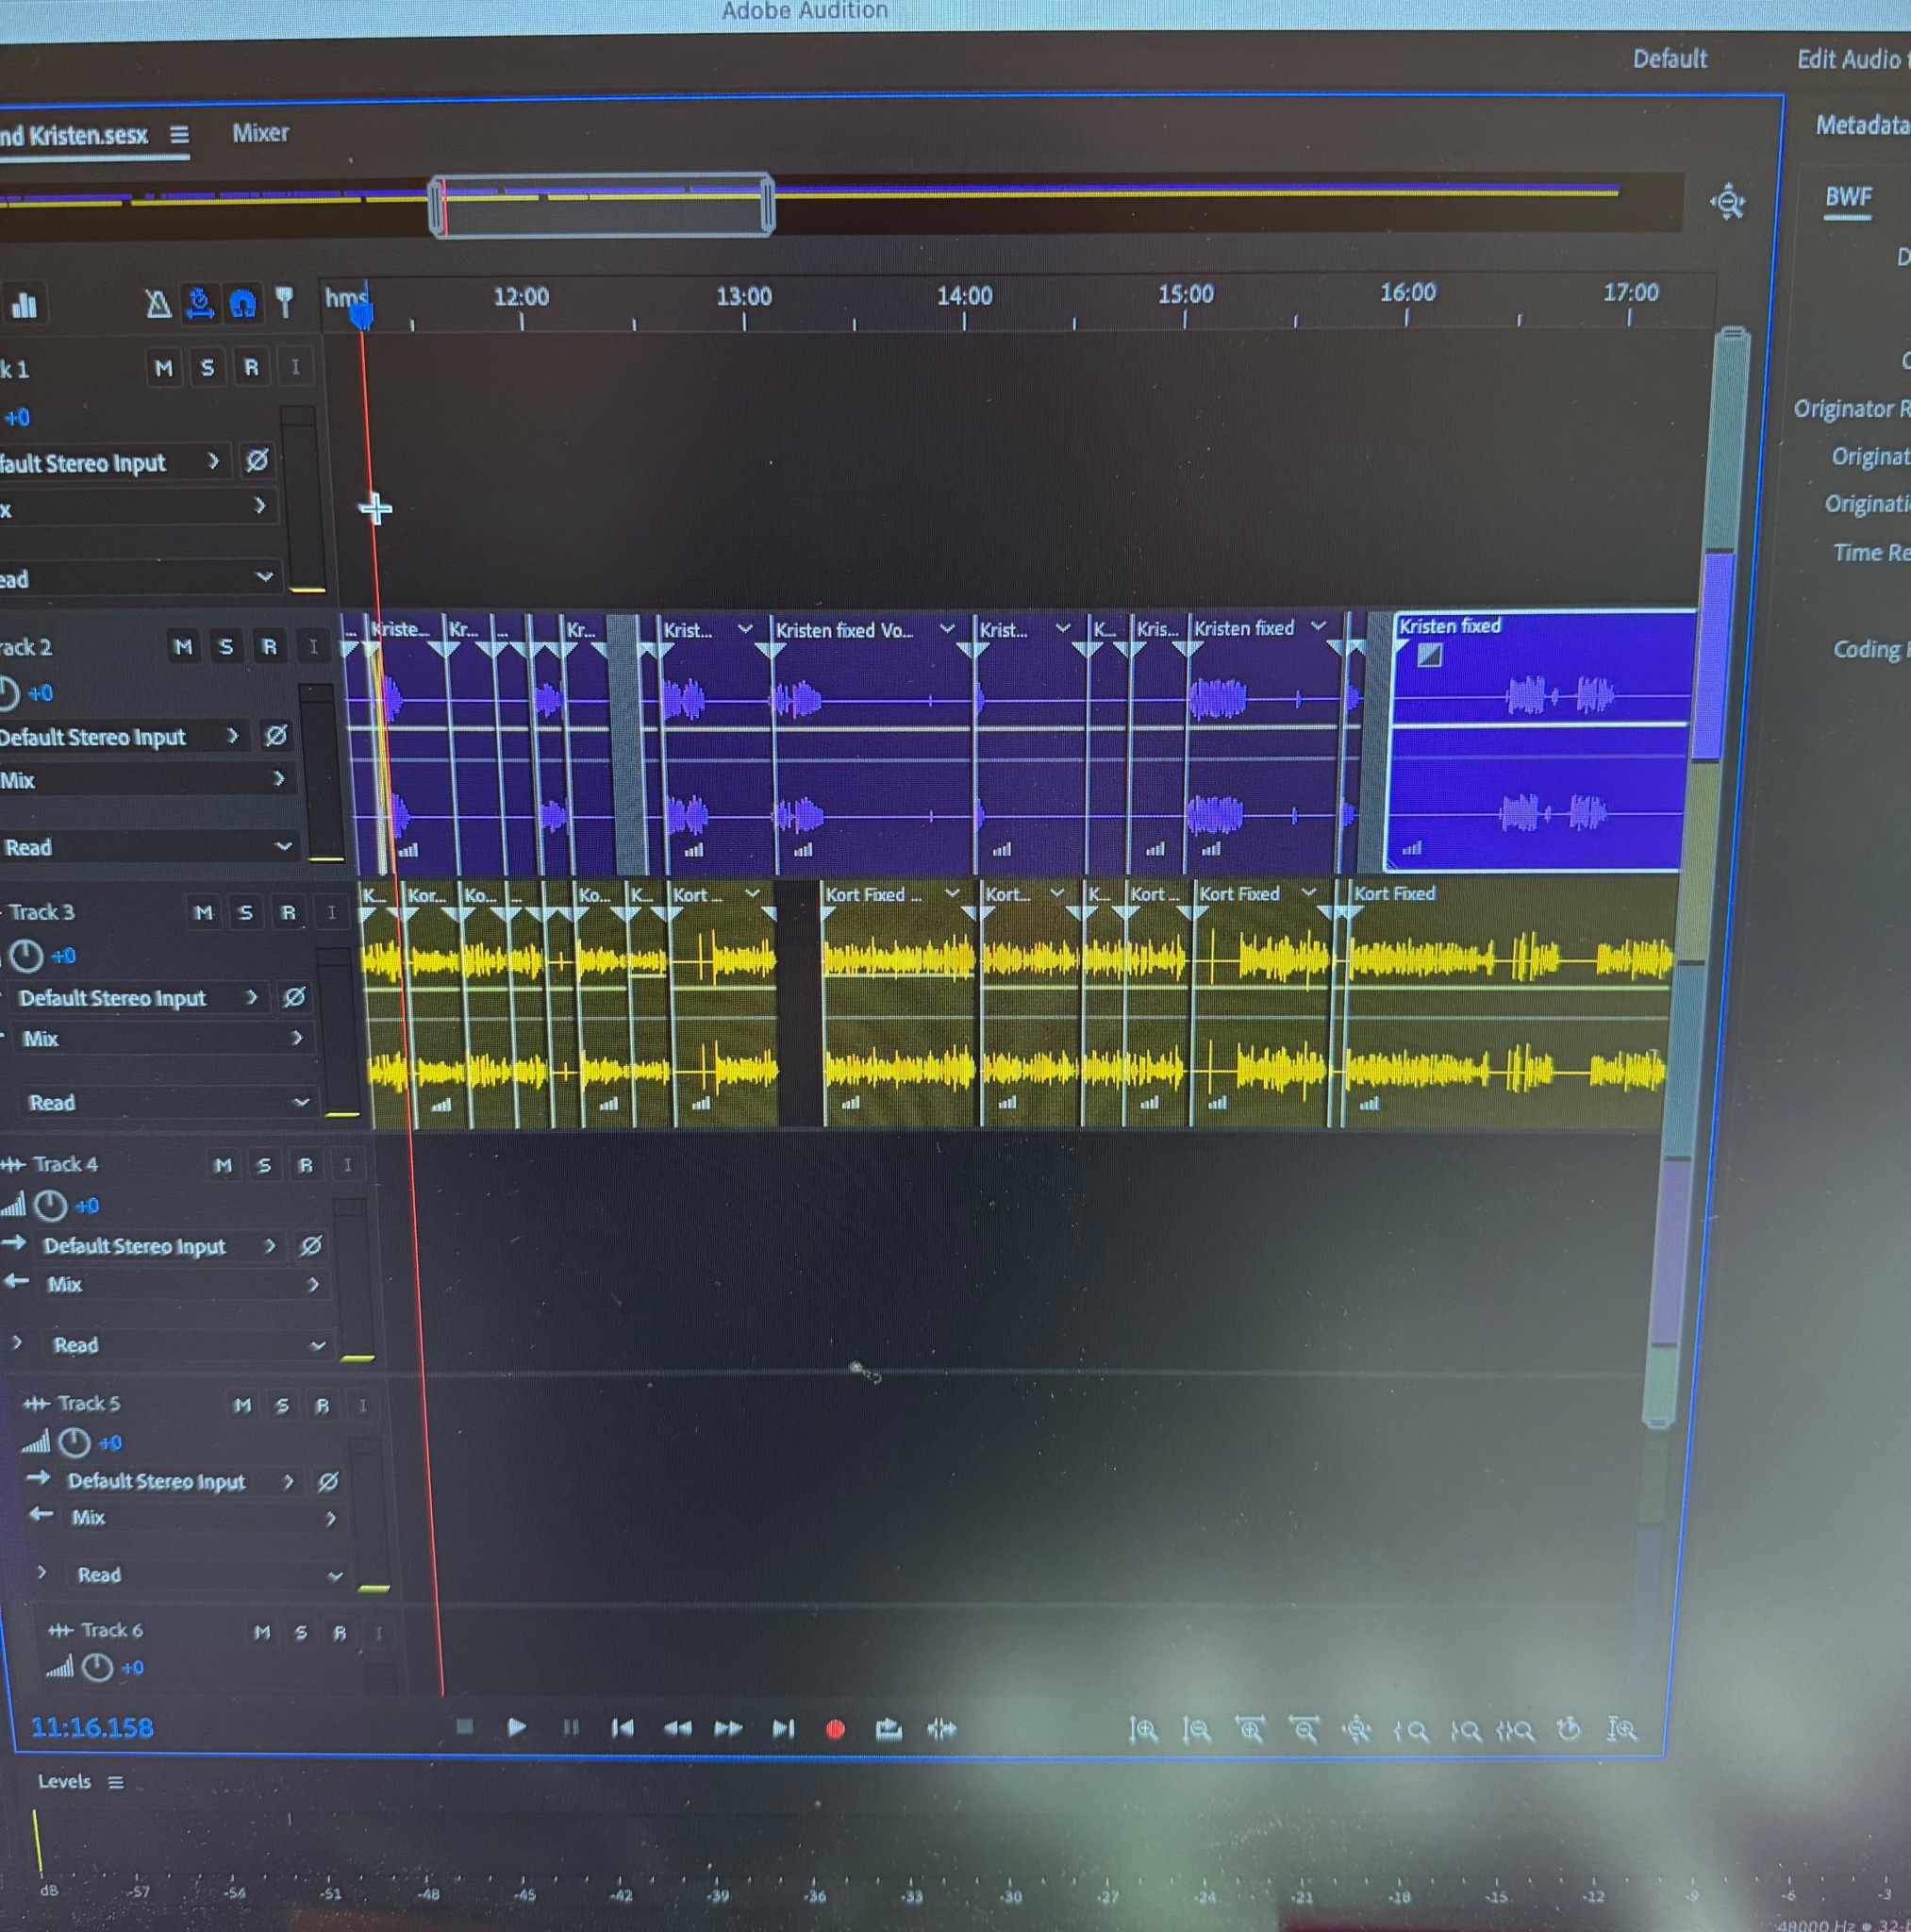The image size is (1911, 1932).
Task: Click the Skip Selection transport icon
Action: pyautogui.click(x=941, y=1728)
